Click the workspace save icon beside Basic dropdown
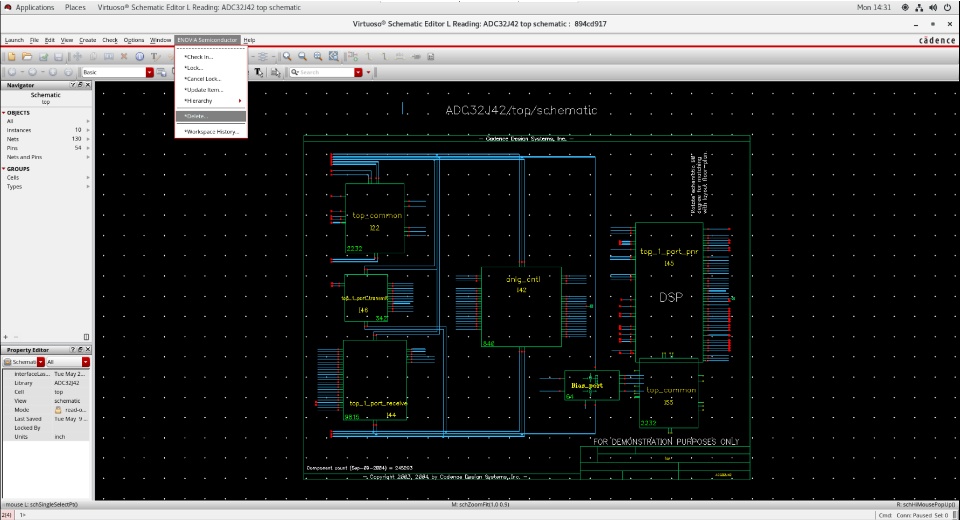 (x=162, y=72)
